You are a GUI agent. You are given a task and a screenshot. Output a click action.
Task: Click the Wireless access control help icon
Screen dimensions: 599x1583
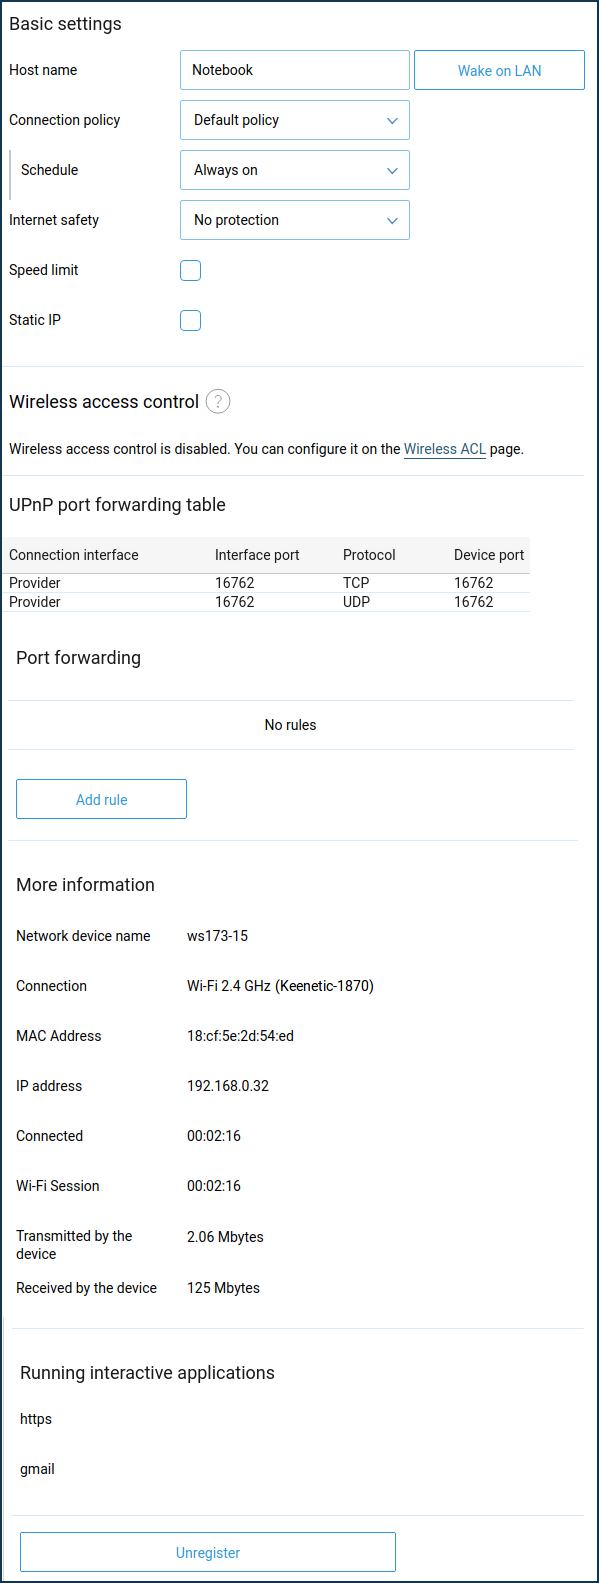pyautogui.click(x=218, y=401)
